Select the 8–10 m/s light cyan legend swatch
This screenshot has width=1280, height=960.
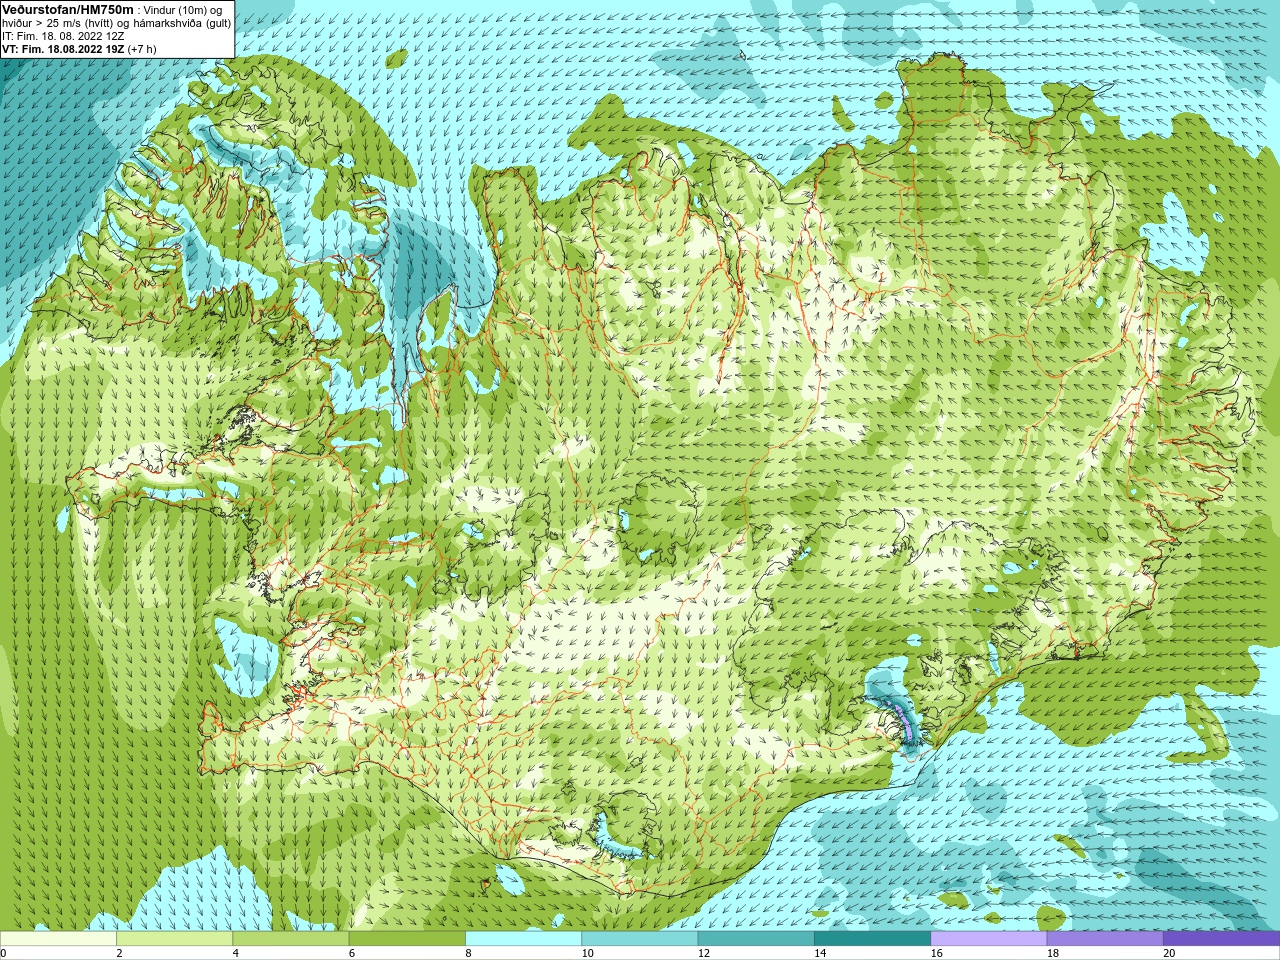coord(523,938)
